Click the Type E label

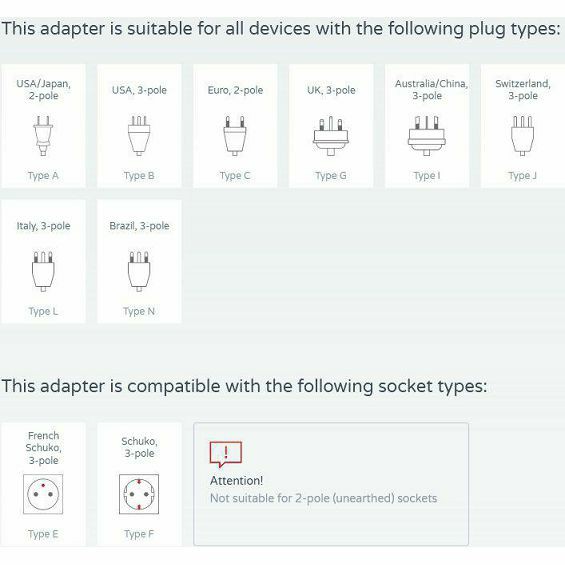point(43,534)
